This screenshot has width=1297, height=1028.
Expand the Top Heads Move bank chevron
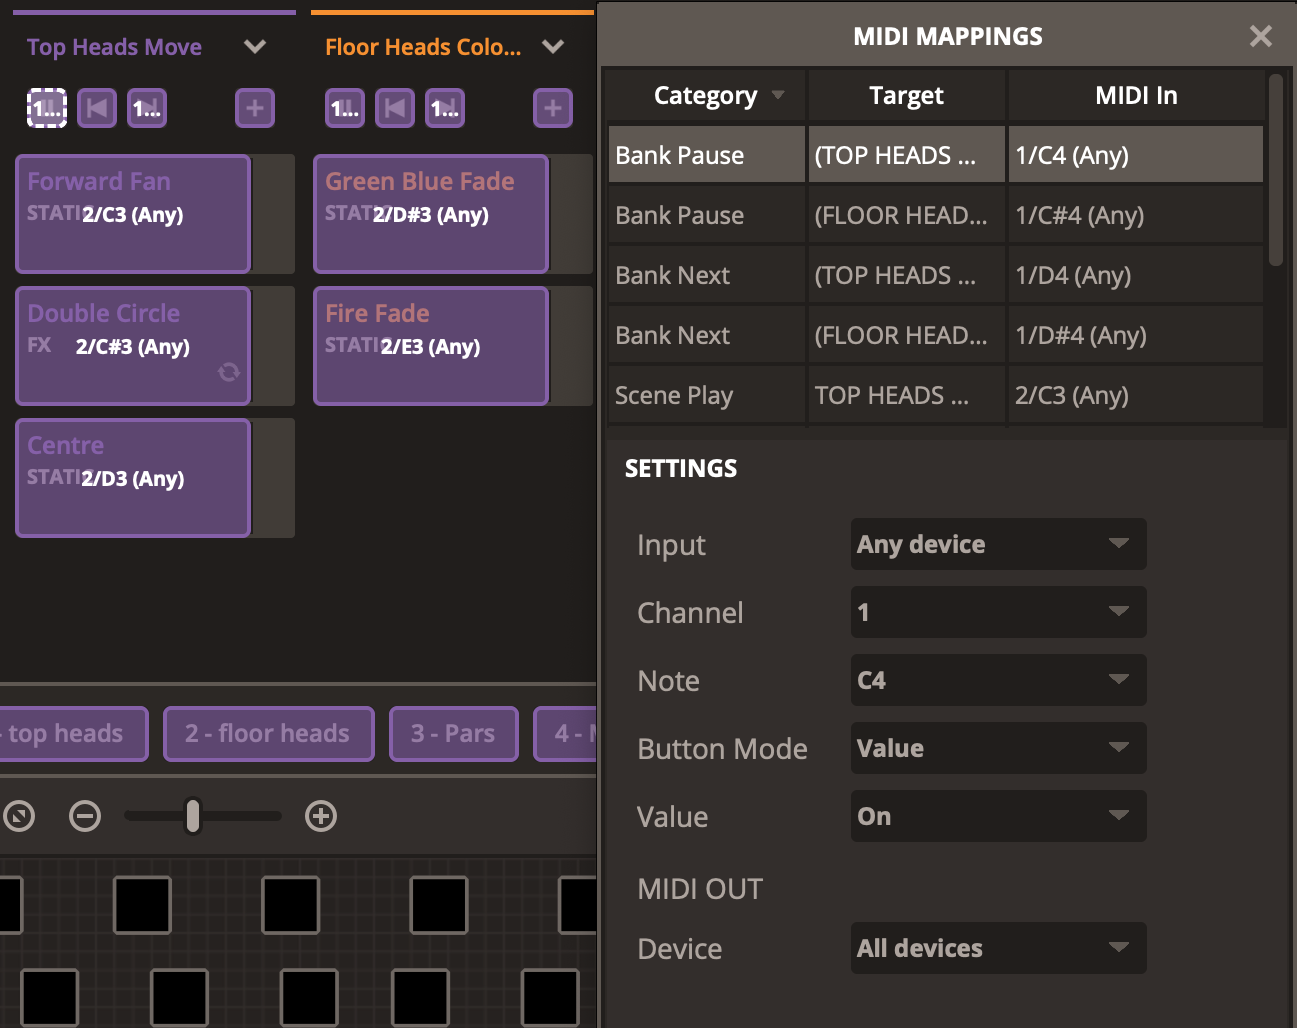coord(255,47)
